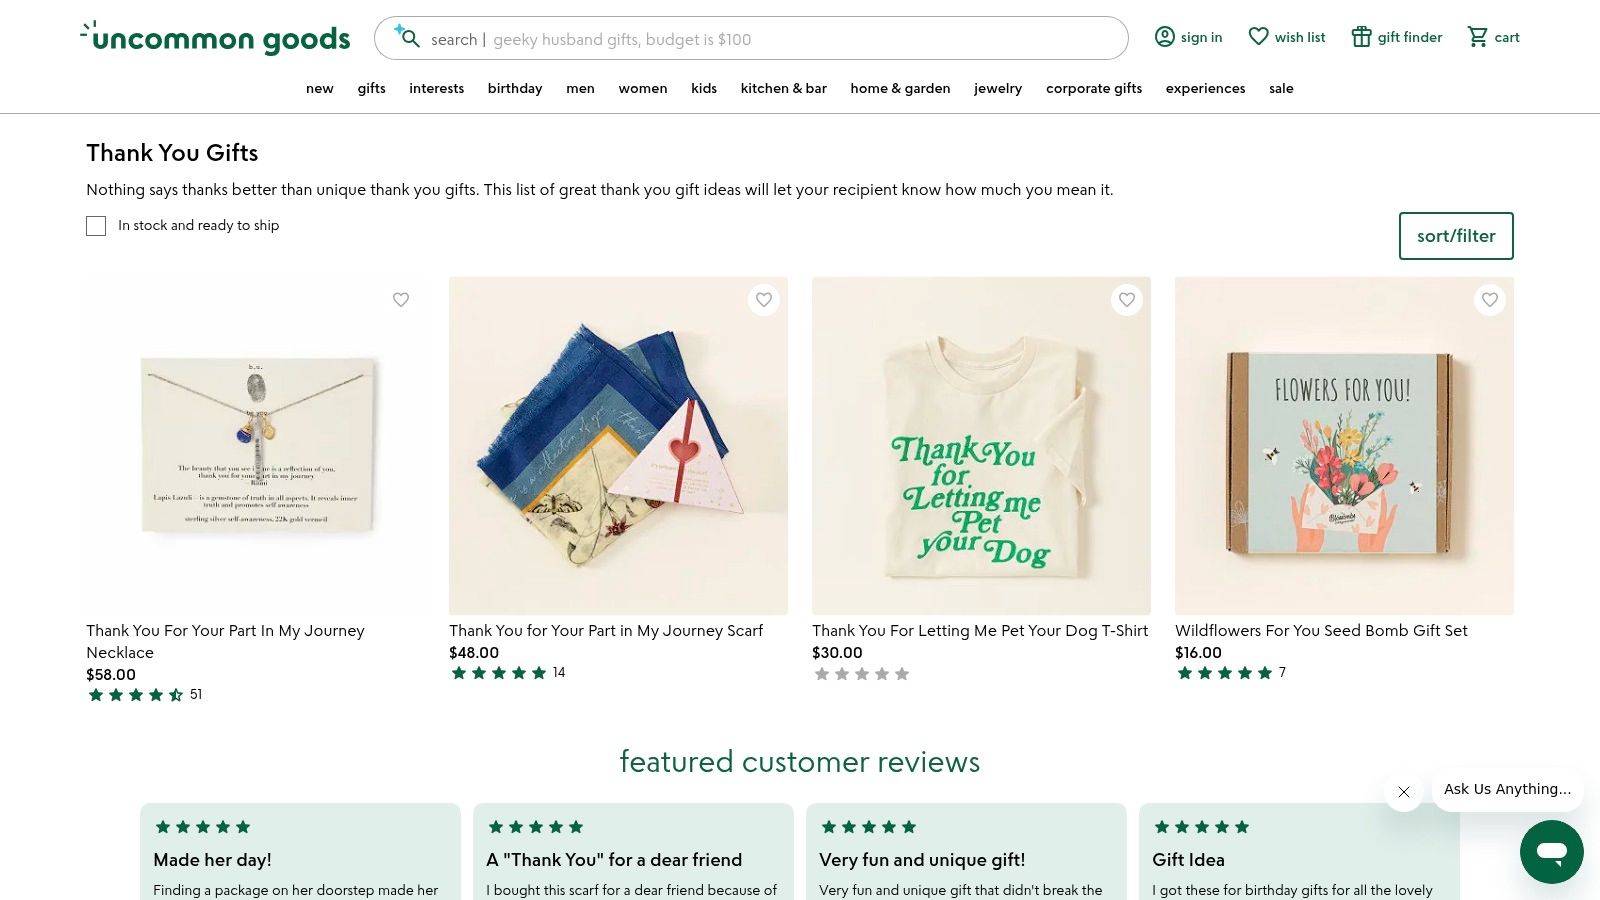Add the Journey Scarf to wish list

coord(764,300)
